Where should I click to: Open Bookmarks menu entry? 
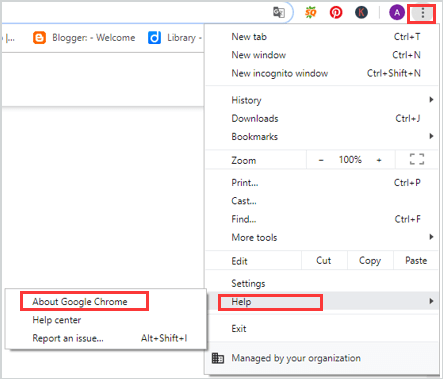321,137
